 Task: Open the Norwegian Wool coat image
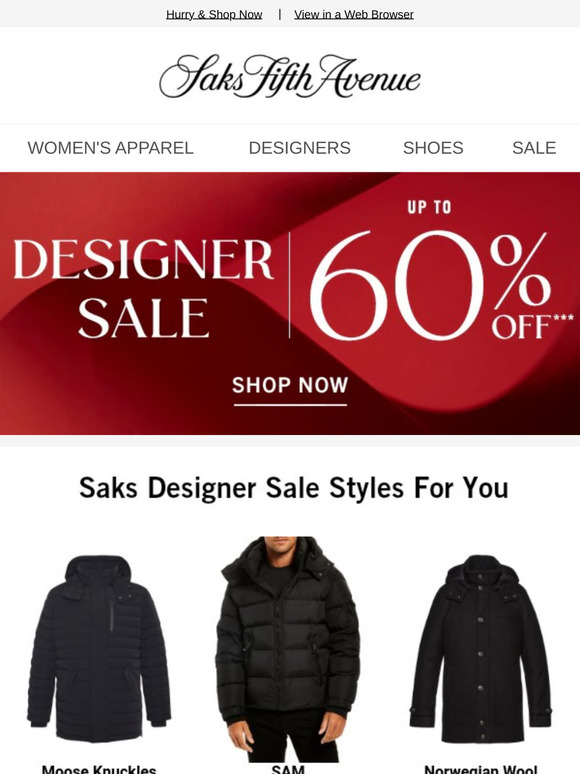pyautogui.click(x=480, y=649)
